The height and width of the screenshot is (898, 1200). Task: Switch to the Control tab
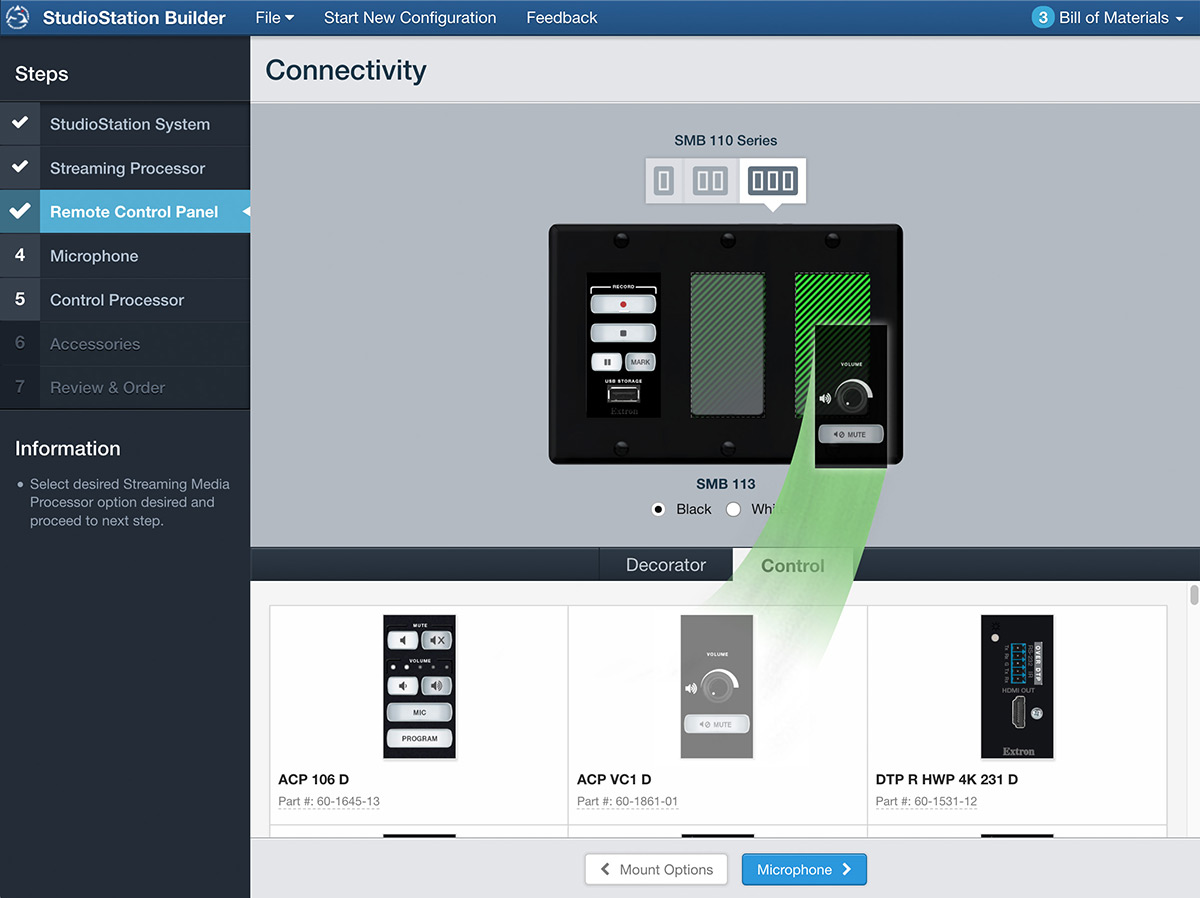793,565
